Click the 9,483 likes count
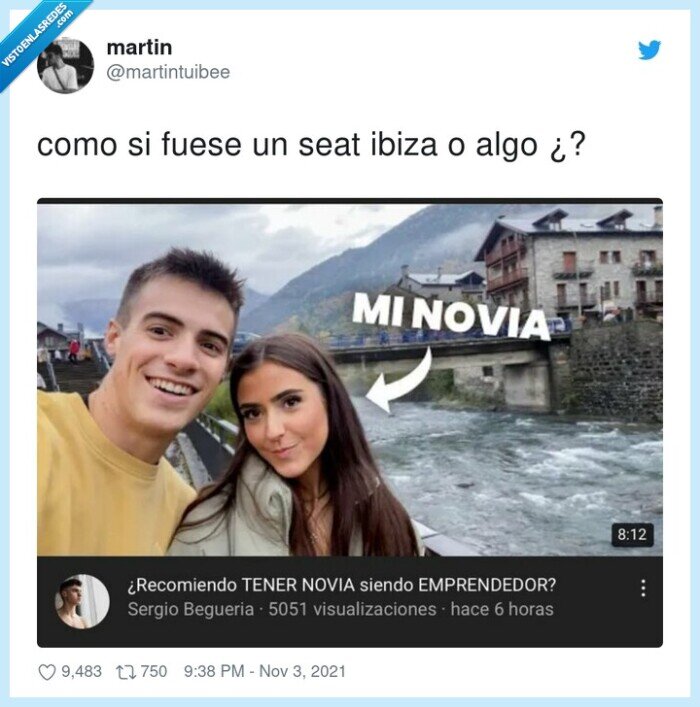700x707 pixels. click(81, 671)
